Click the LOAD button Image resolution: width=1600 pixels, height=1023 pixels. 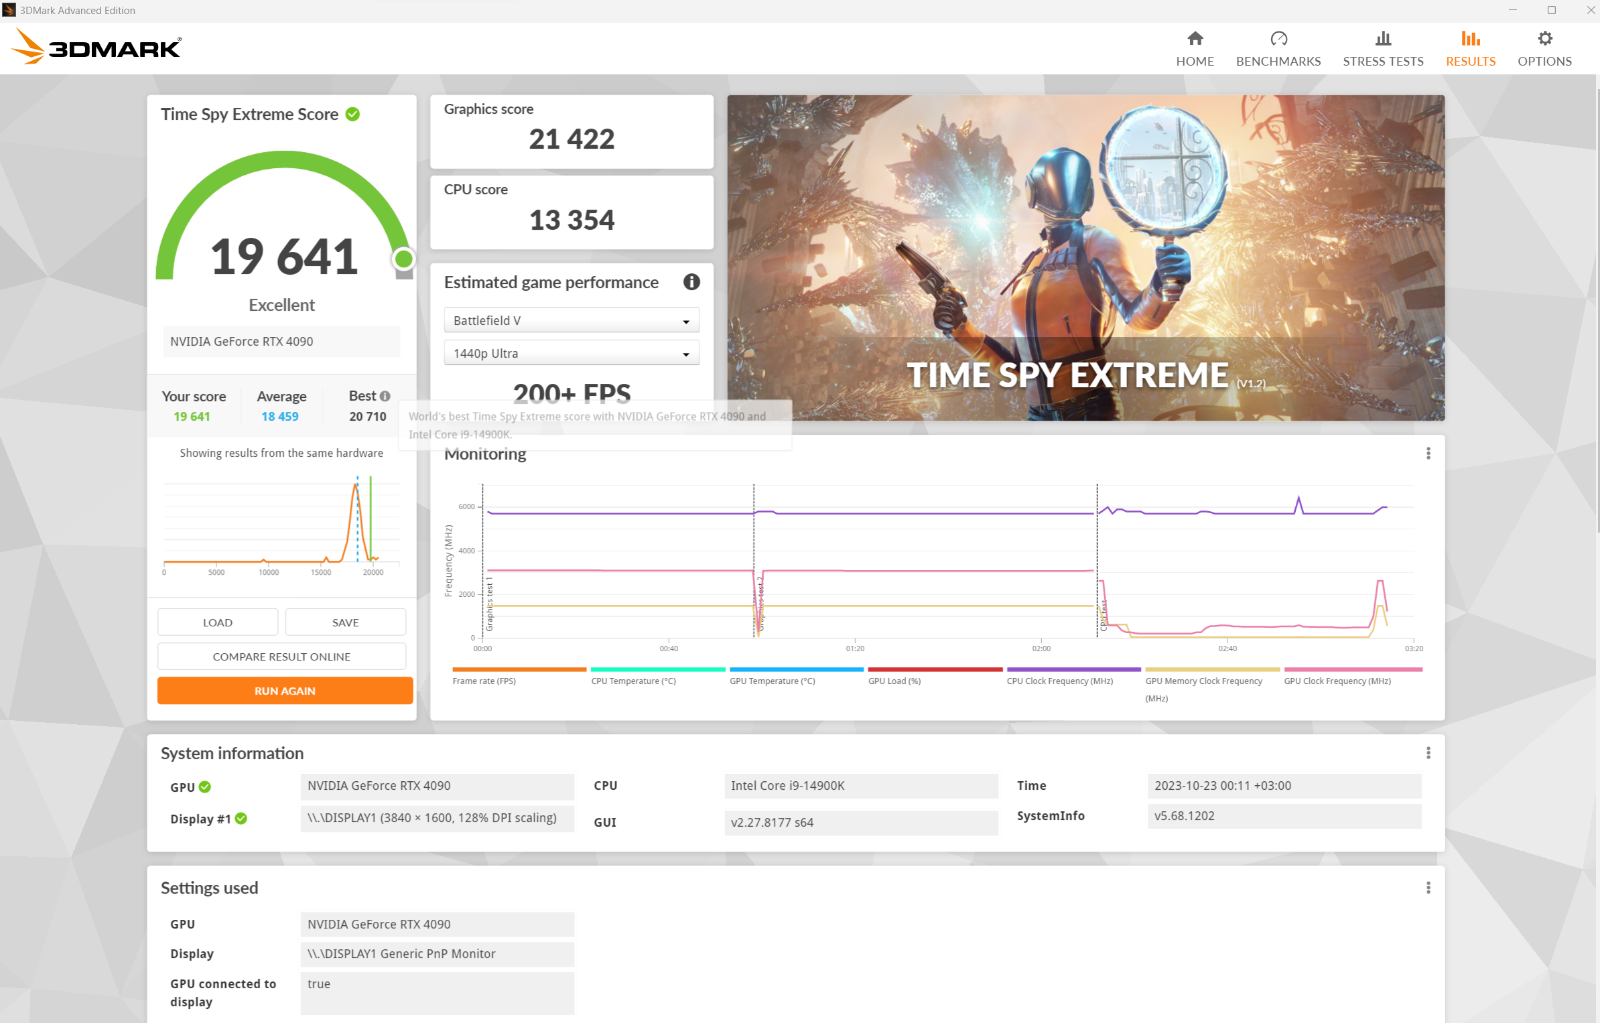click(x=218, y=622)
